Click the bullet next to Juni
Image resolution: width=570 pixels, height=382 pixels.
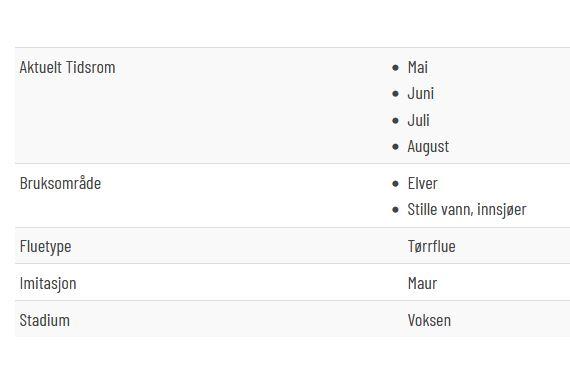(x=396, y=94)
